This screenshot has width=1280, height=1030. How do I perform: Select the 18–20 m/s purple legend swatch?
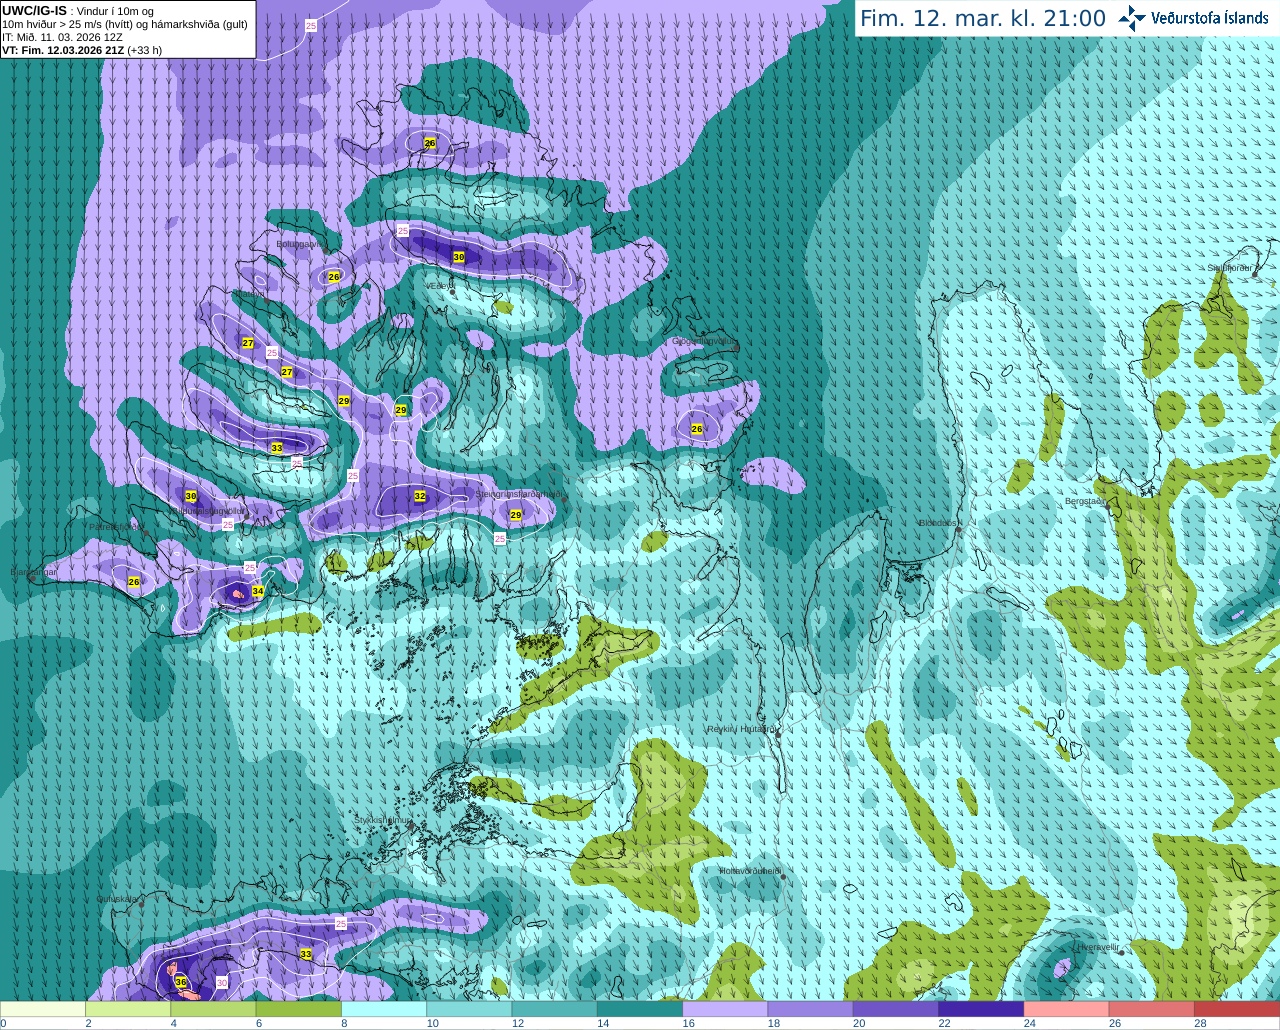click(x=811, y=1009)
